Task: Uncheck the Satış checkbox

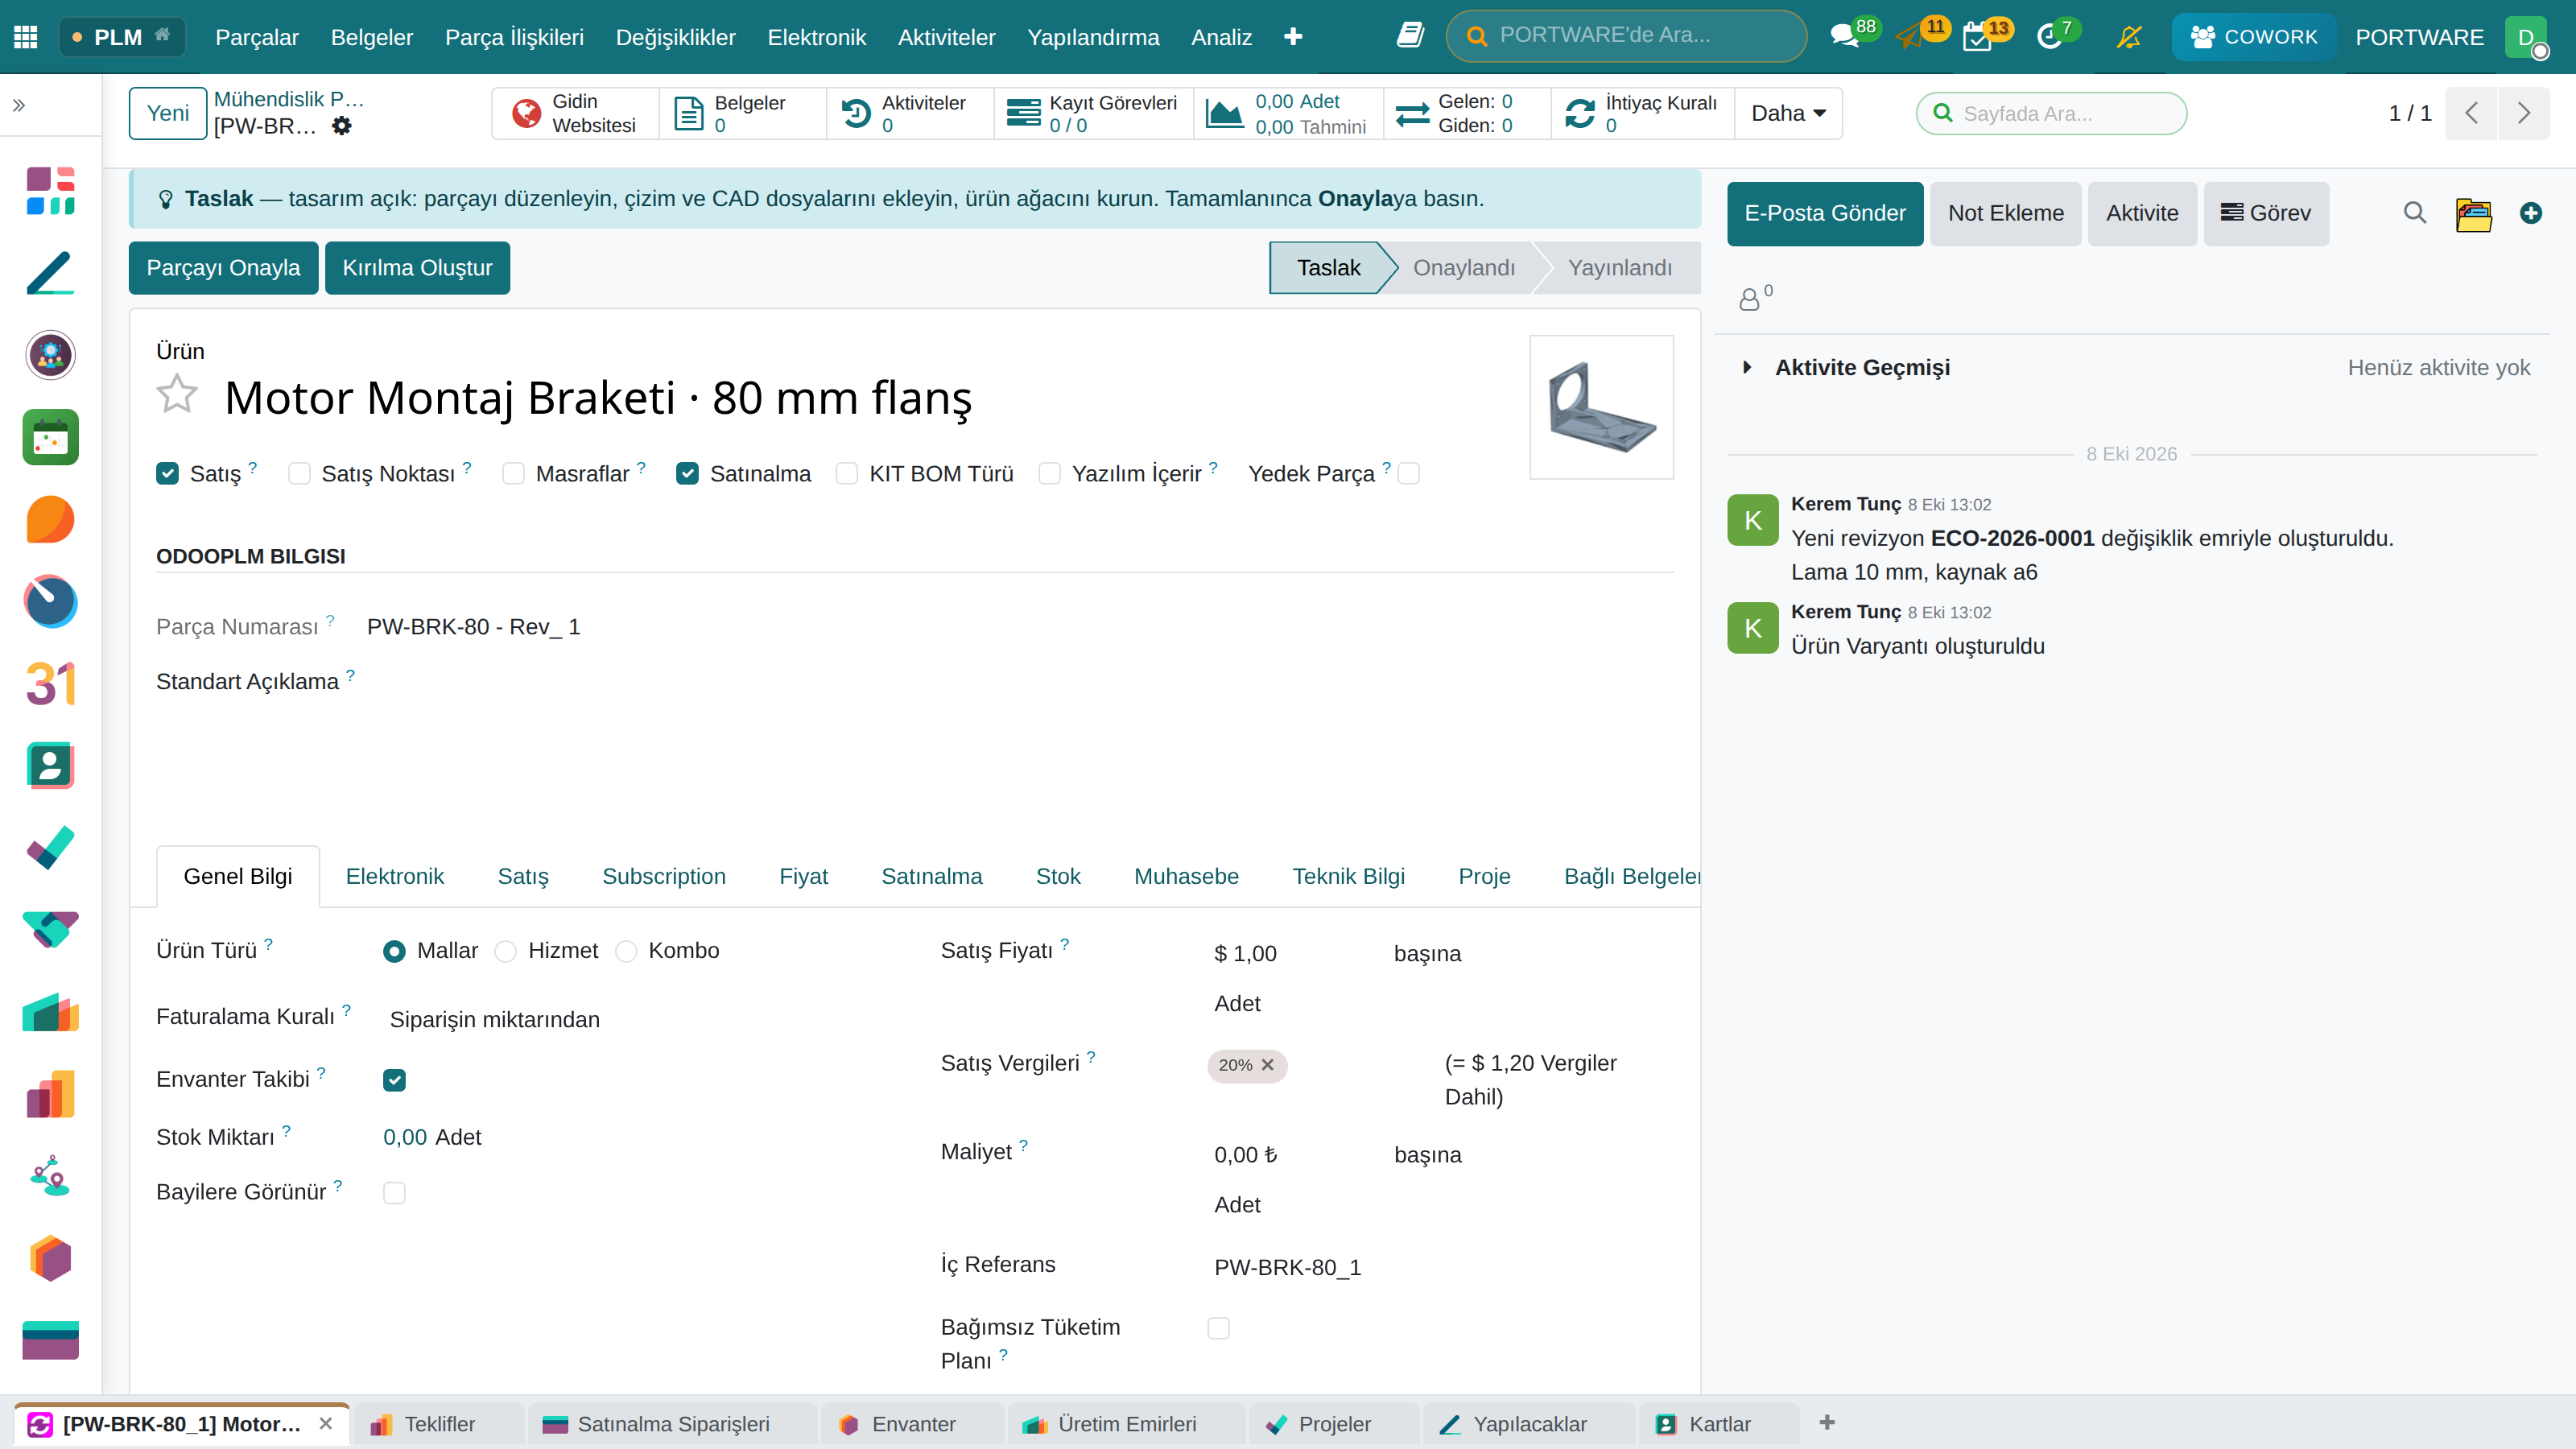Action: pos(167,473)
